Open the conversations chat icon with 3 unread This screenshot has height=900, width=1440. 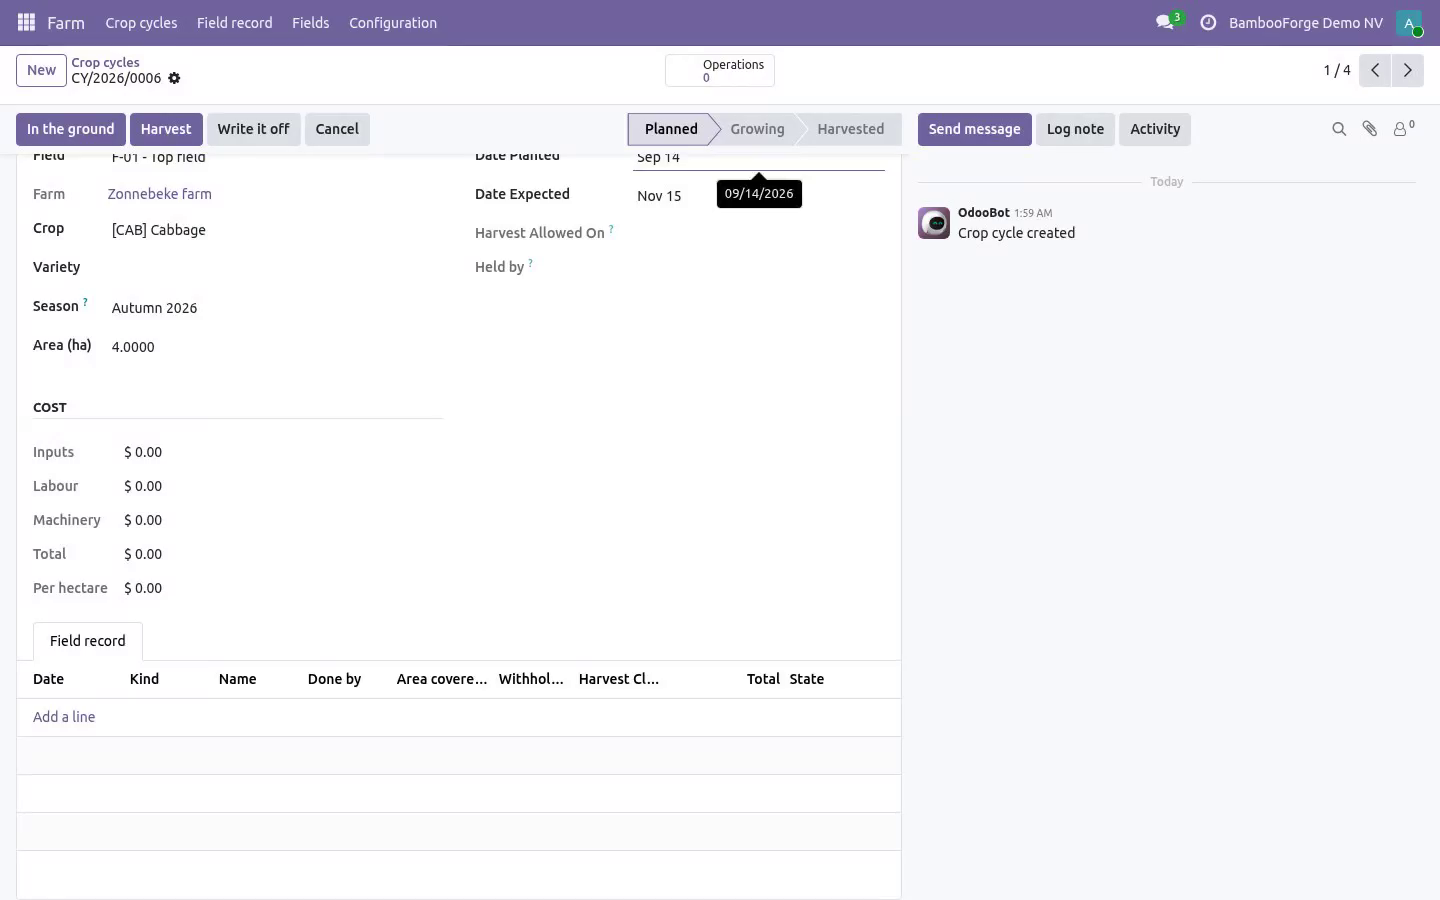1165,22
